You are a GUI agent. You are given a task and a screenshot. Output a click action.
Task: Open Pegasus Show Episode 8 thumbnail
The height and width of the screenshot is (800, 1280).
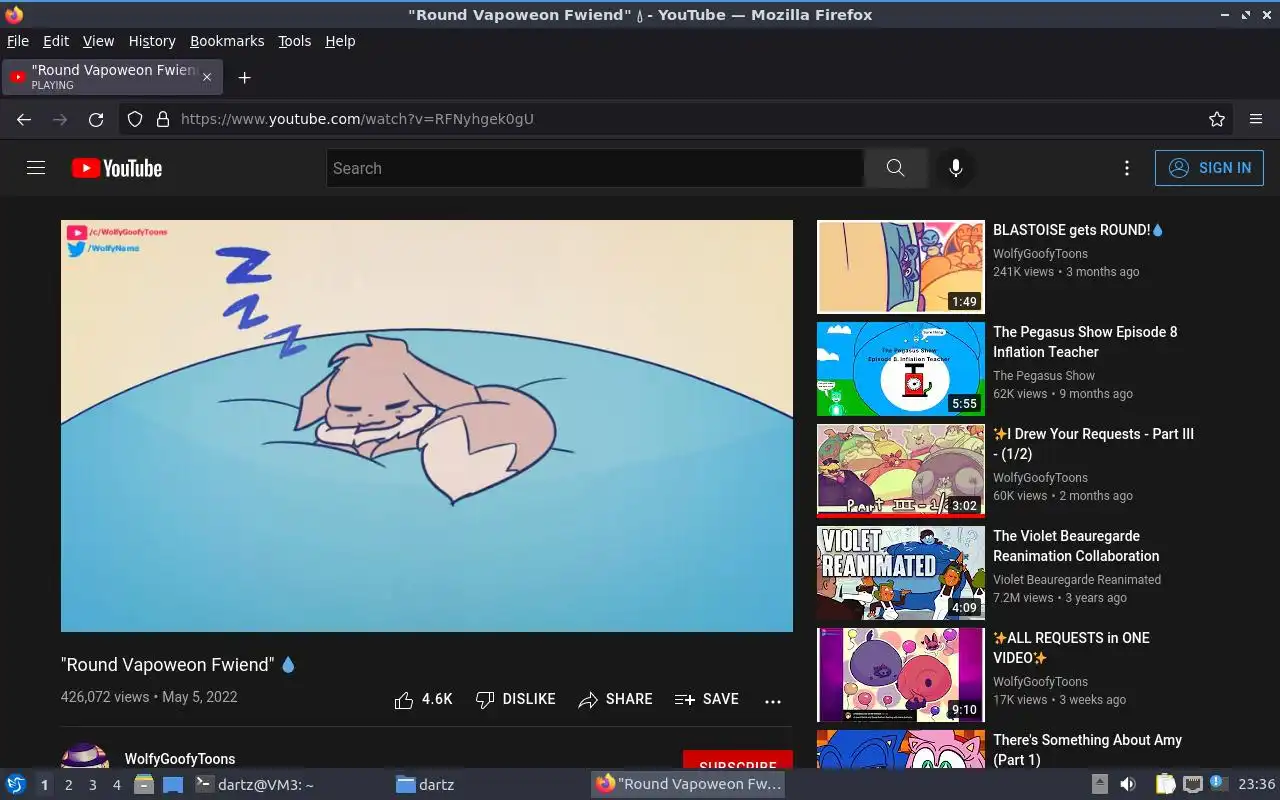901,369
